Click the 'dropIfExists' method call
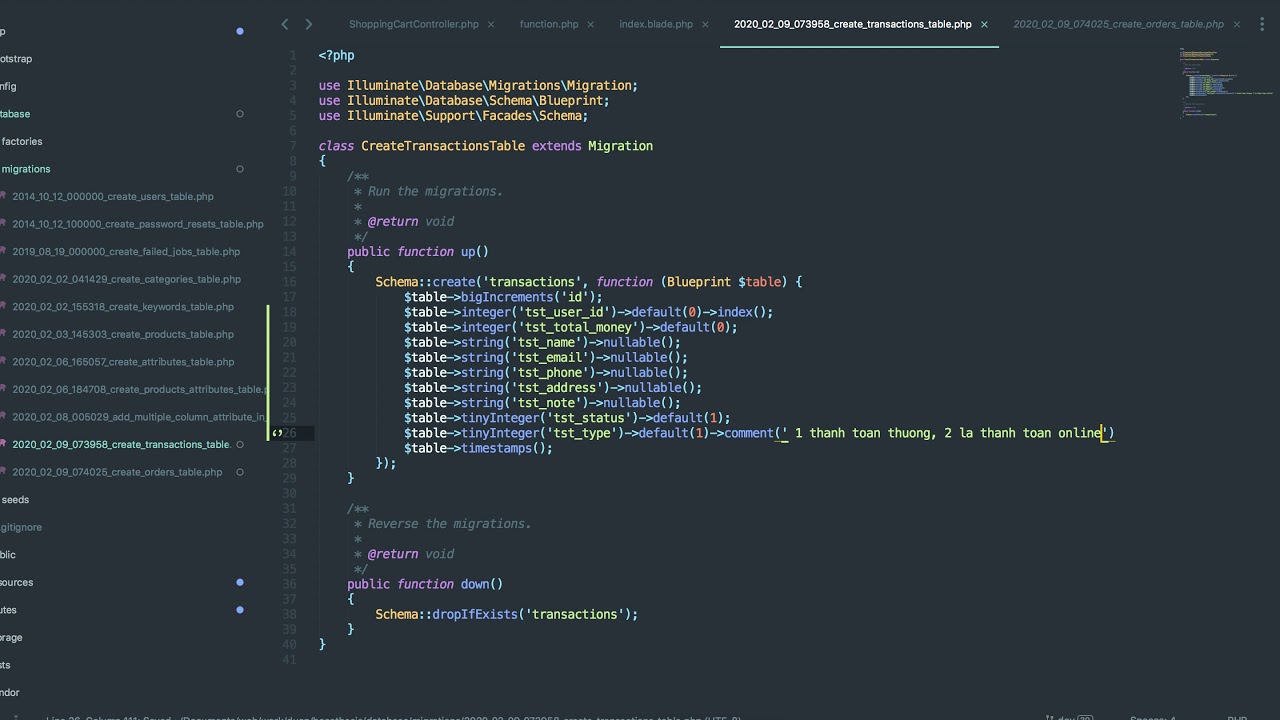Viewport: 1280px width, 720px height. pyautogui.click(x=475, y=614)
